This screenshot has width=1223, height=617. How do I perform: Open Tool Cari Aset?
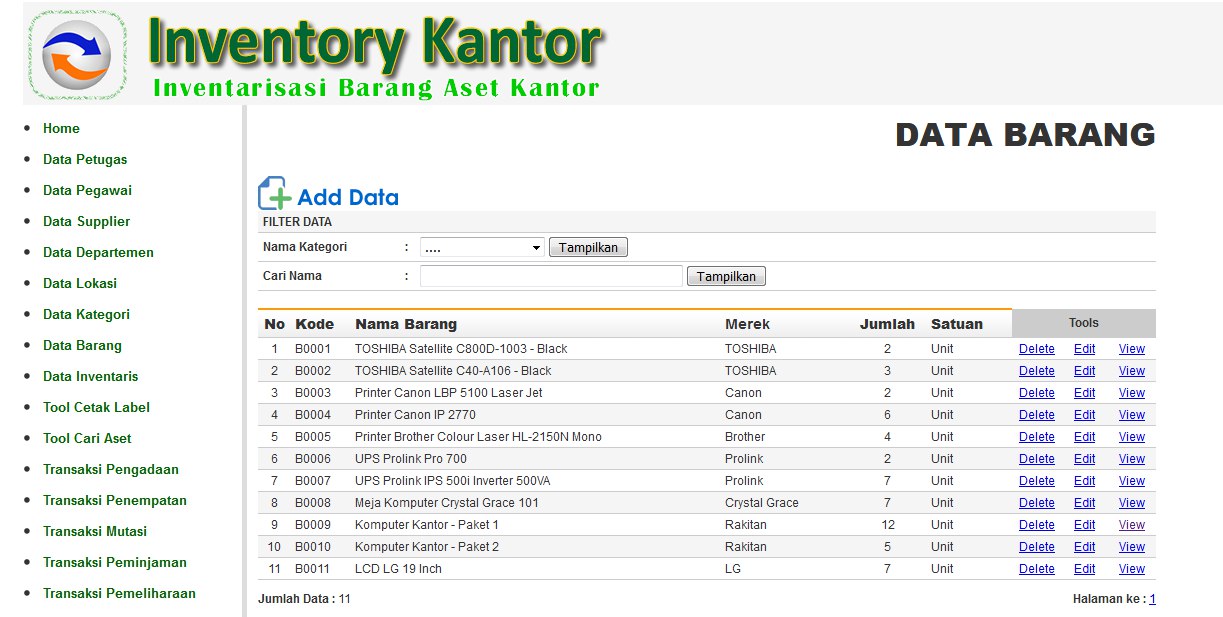87,438
